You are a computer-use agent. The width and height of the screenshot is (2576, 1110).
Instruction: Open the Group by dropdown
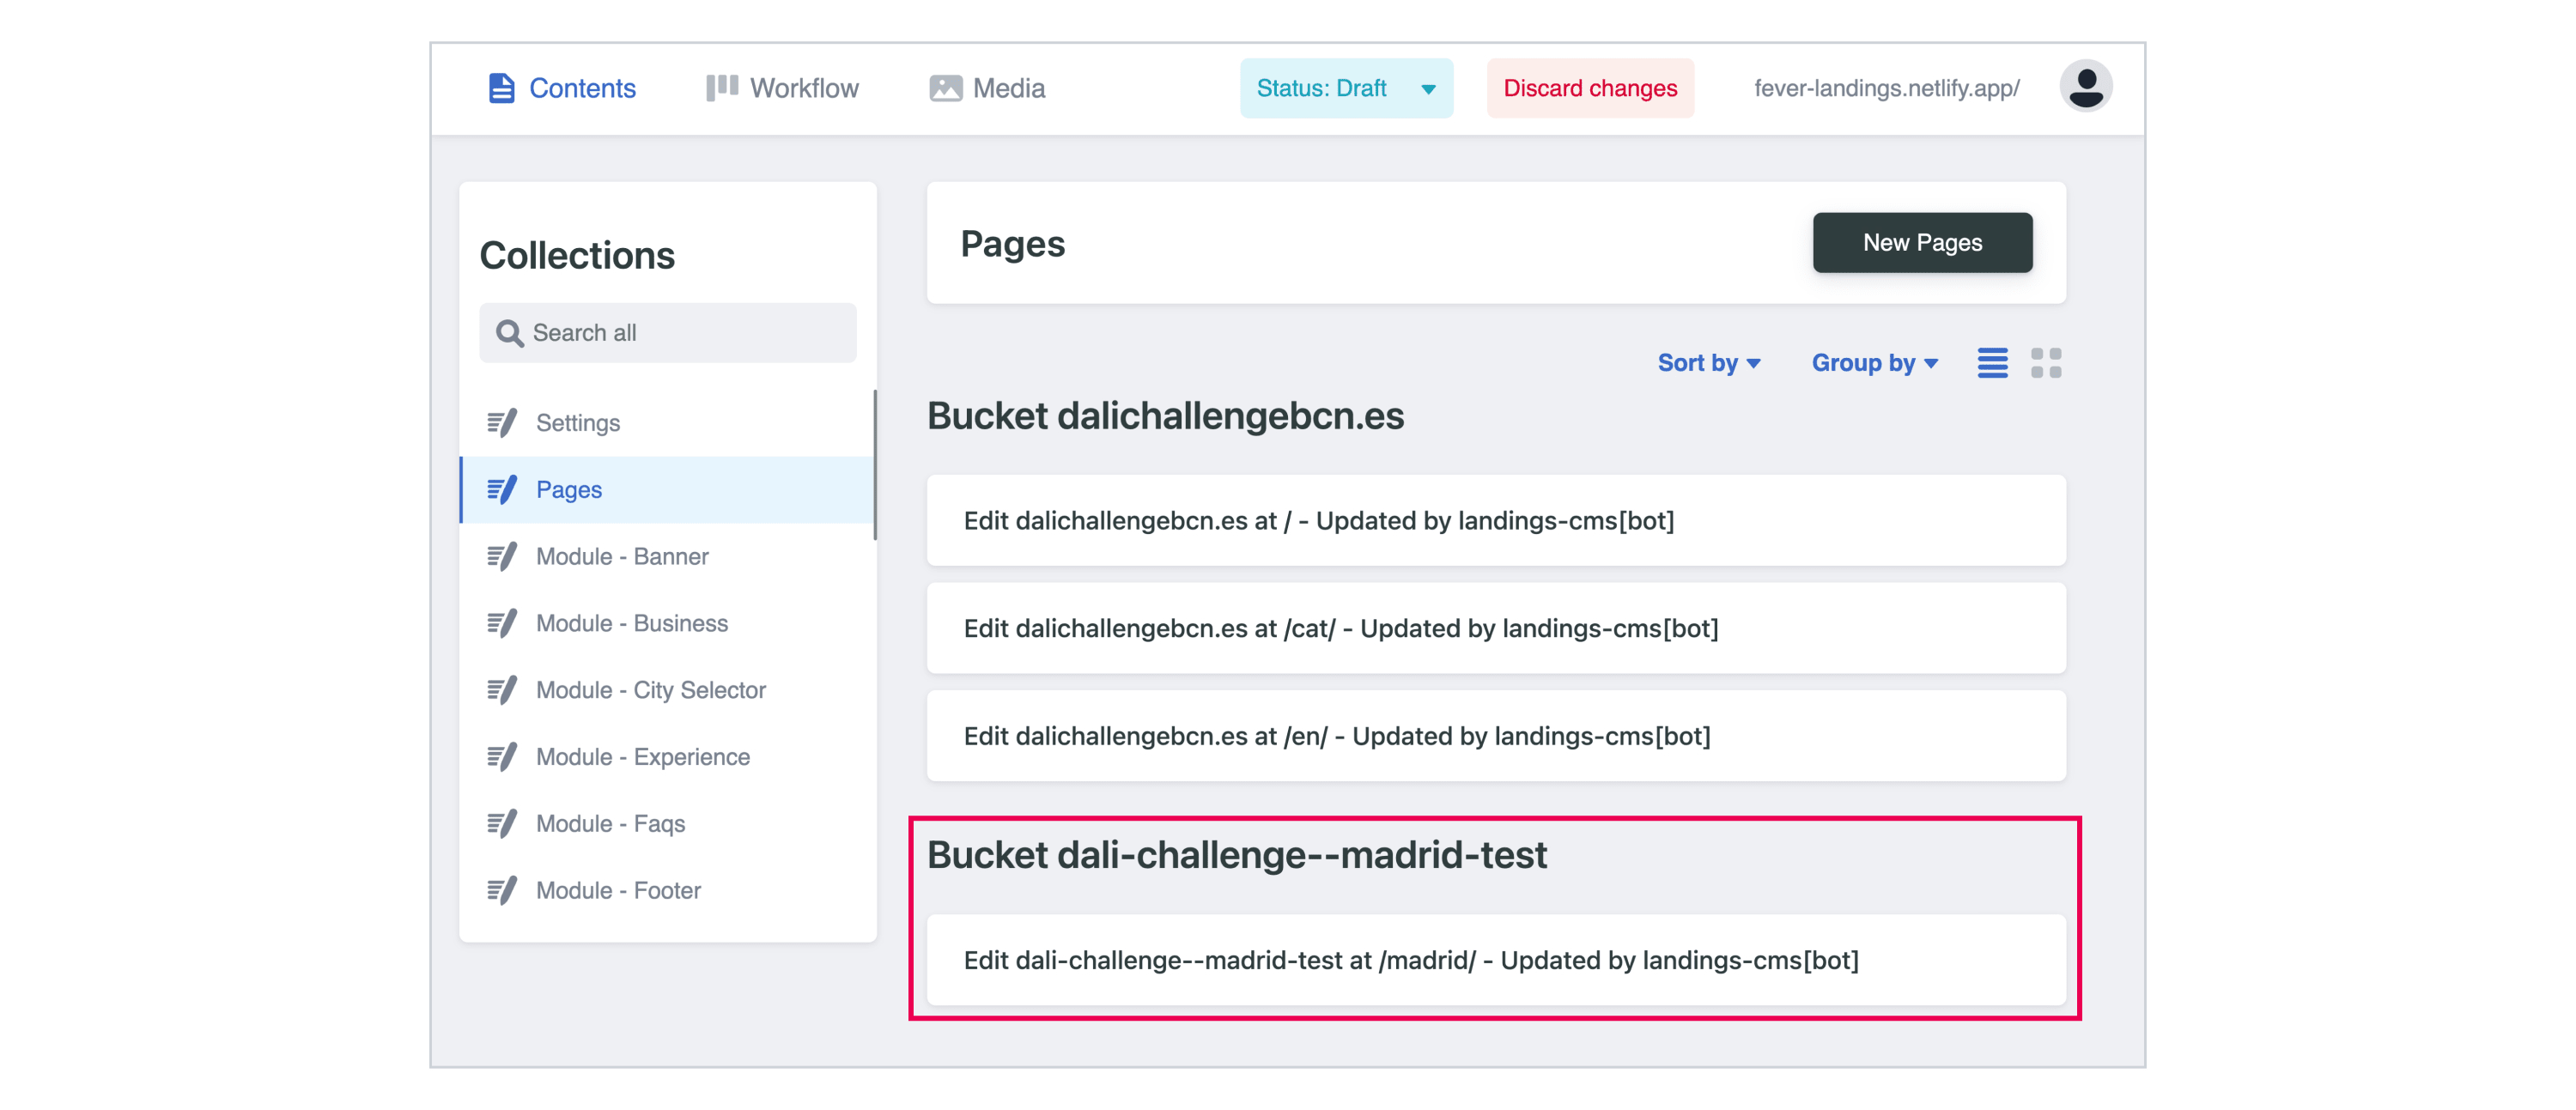(1875, 363)
